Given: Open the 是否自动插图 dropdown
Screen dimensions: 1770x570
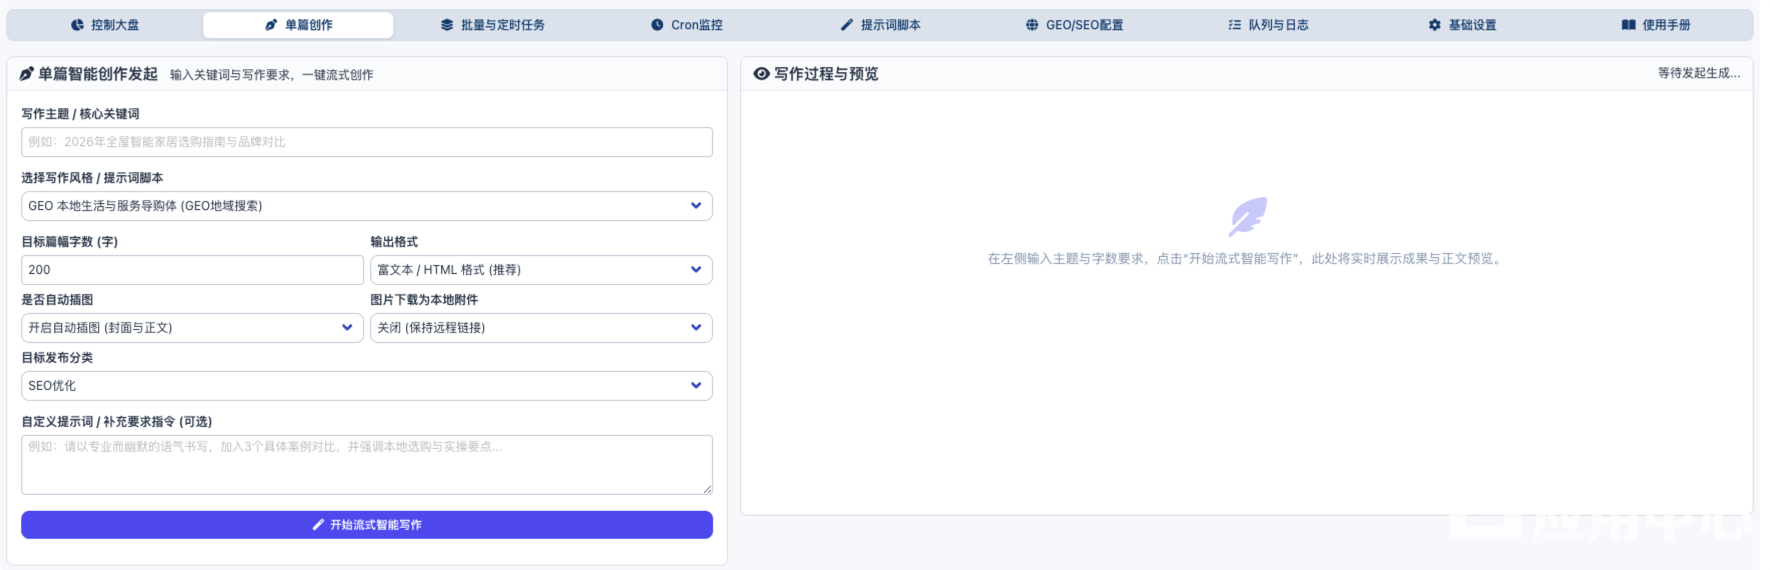Looking at the screenshot, I should pyautogui.click(x=192, y=328).
